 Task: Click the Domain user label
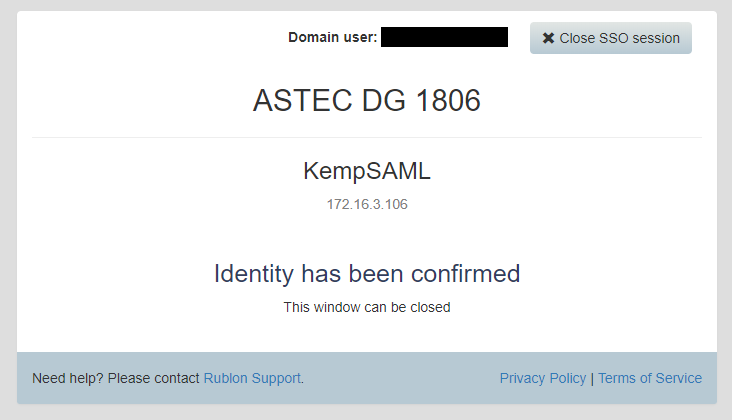point(332,37)
